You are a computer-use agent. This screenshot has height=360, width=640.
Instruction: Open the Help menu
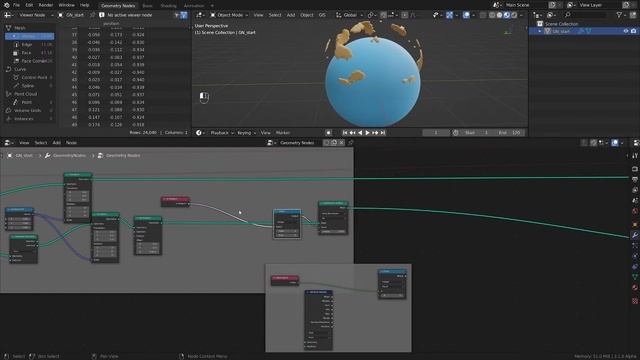[x=84, y=5]
